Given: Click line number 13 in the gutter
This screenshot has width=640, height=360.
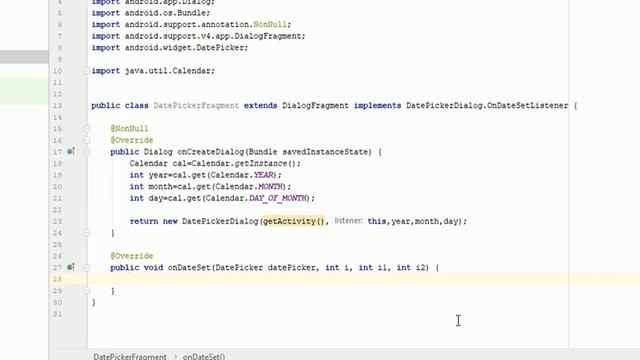Looking at the screenshot, I should (57, 106).
